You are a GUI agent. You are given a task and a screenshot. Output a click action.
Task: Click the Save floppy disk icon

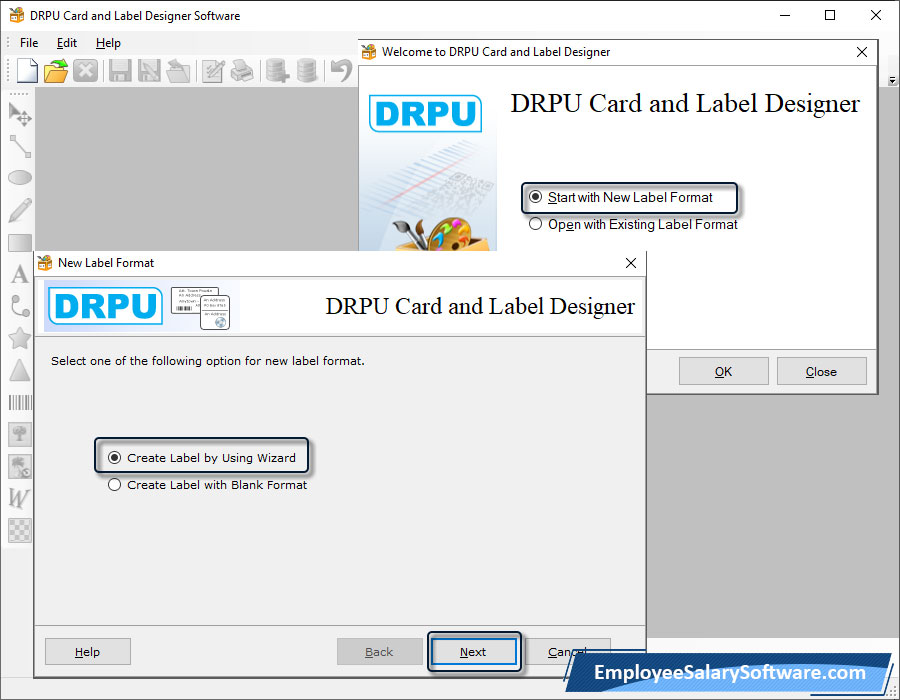pos(121,71)
